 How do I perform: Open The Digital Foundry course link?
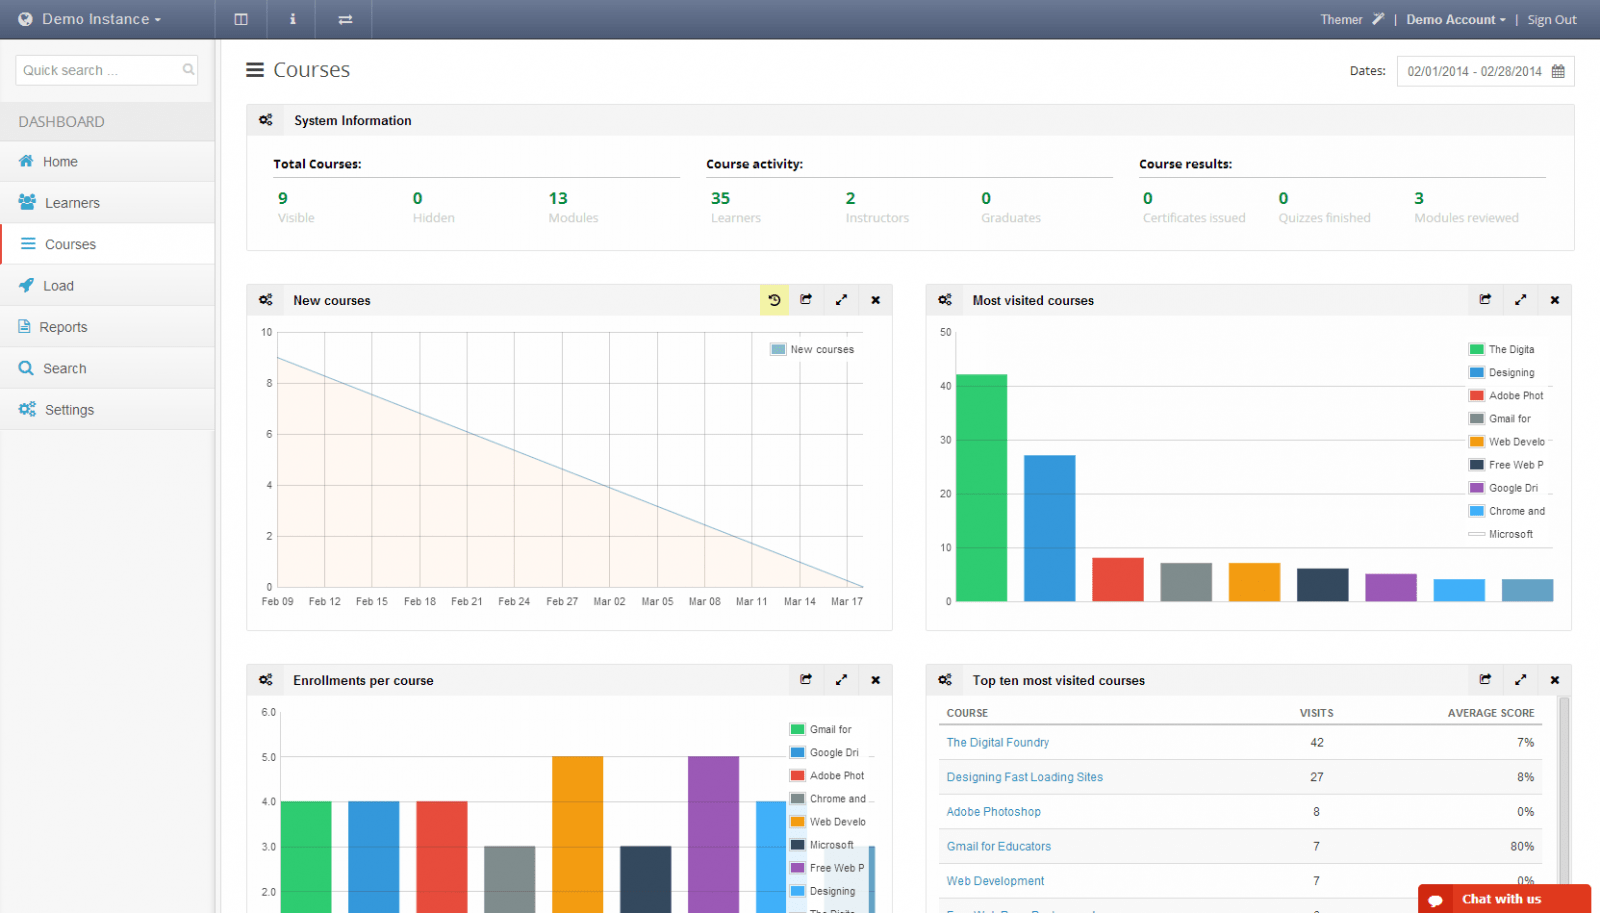[997, 742]
